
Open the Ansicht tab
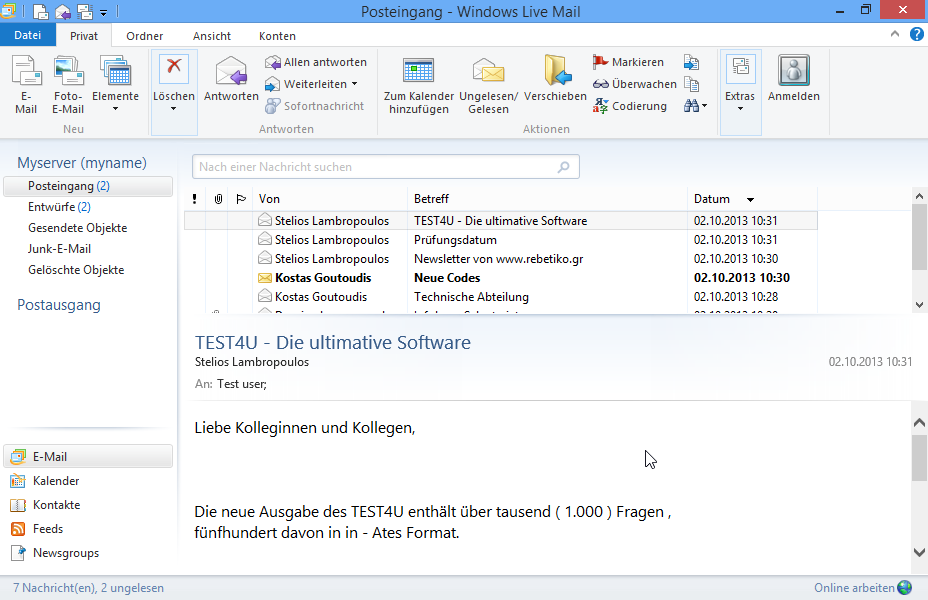212,36
